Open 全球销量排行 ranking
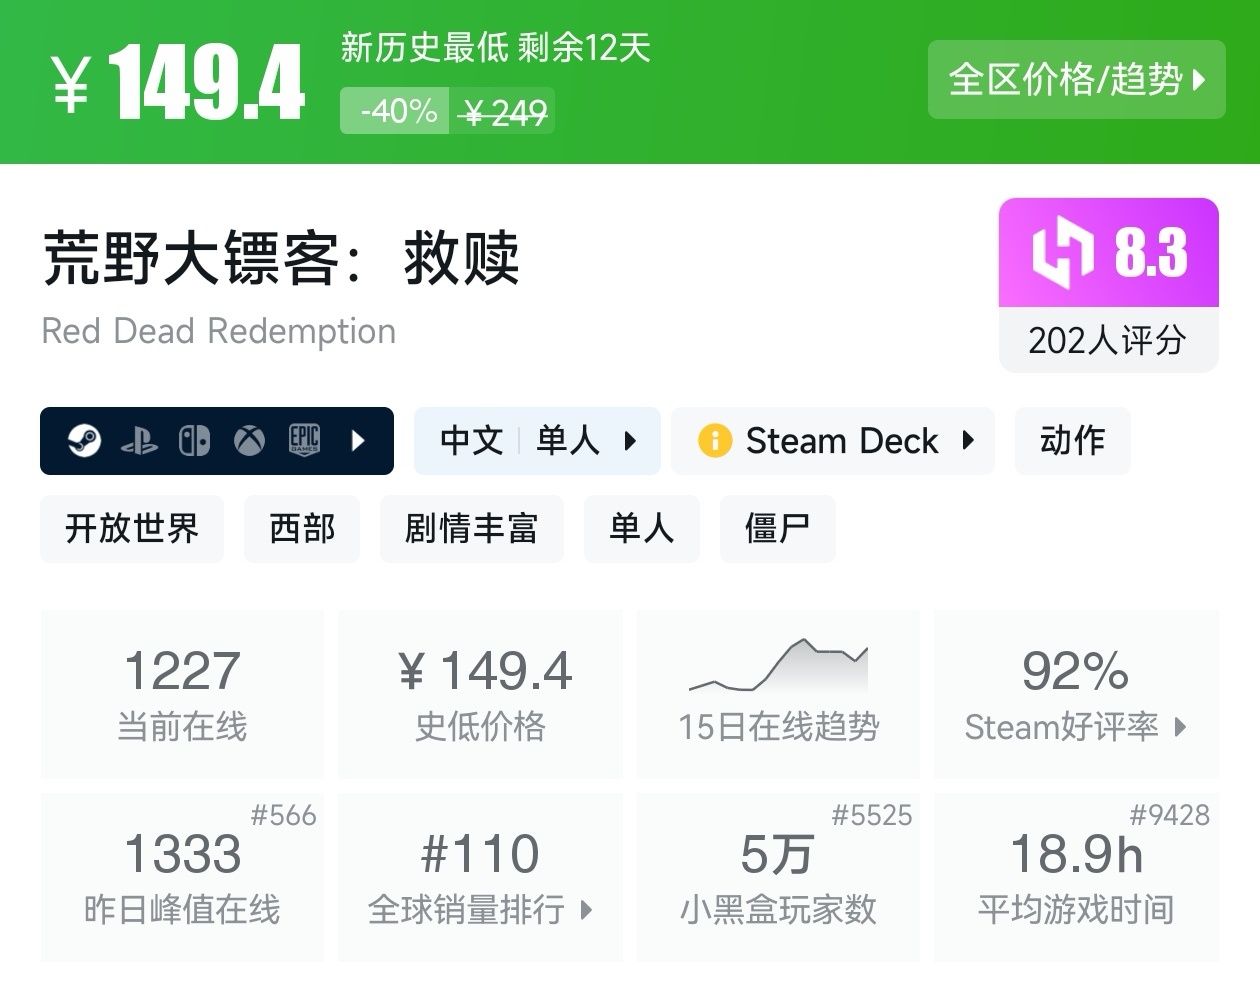1260x981 pixels. [x=480, y=877]
